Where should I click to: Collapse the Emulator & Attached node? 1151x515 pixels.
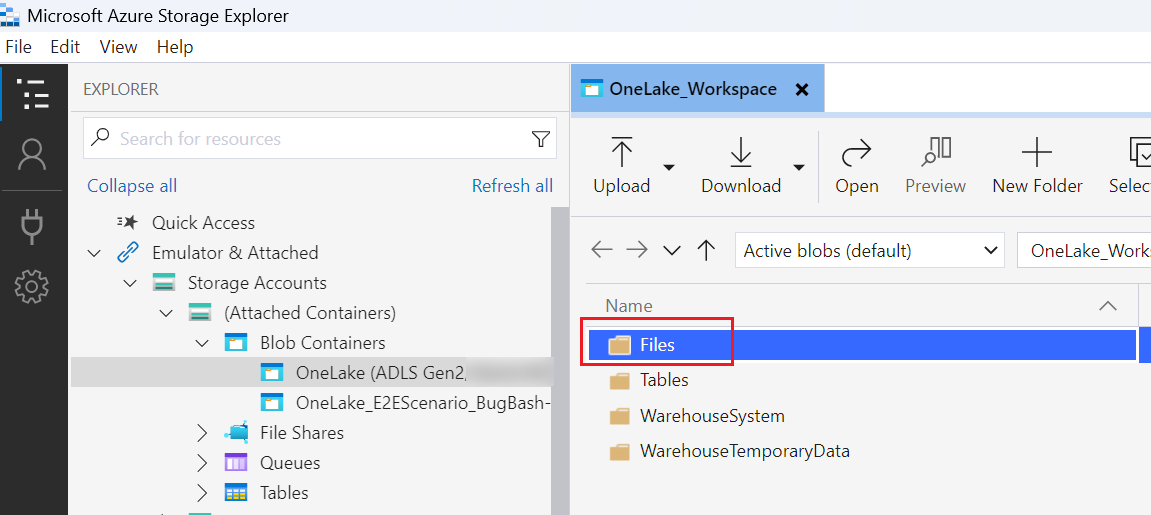pyautogui.click(x=94, y=253)
